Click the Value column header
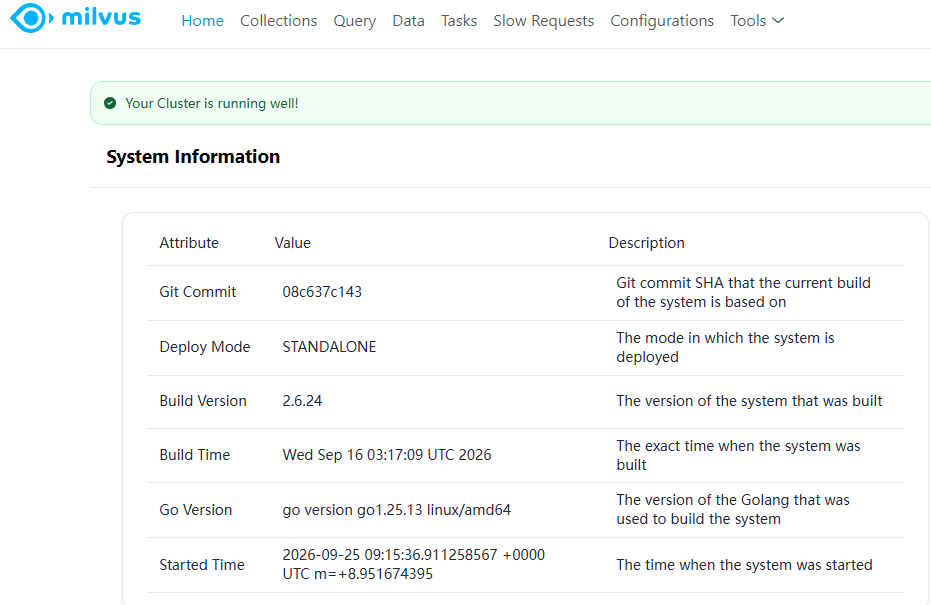Image resolution: width=931 pixels, height=605 pixels. 292,243
